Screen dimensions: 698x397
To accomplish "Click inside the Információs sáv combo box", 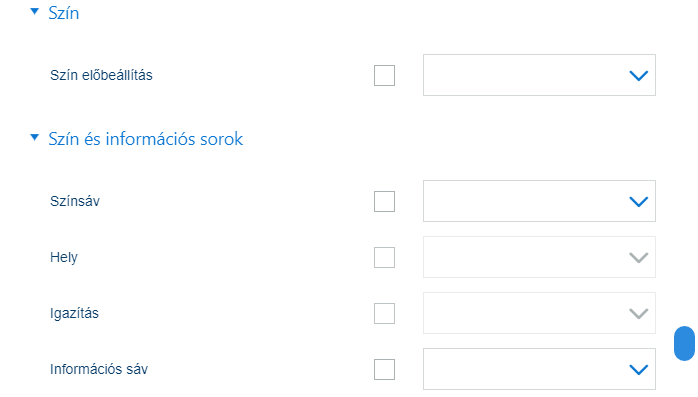I will point(539,369).
